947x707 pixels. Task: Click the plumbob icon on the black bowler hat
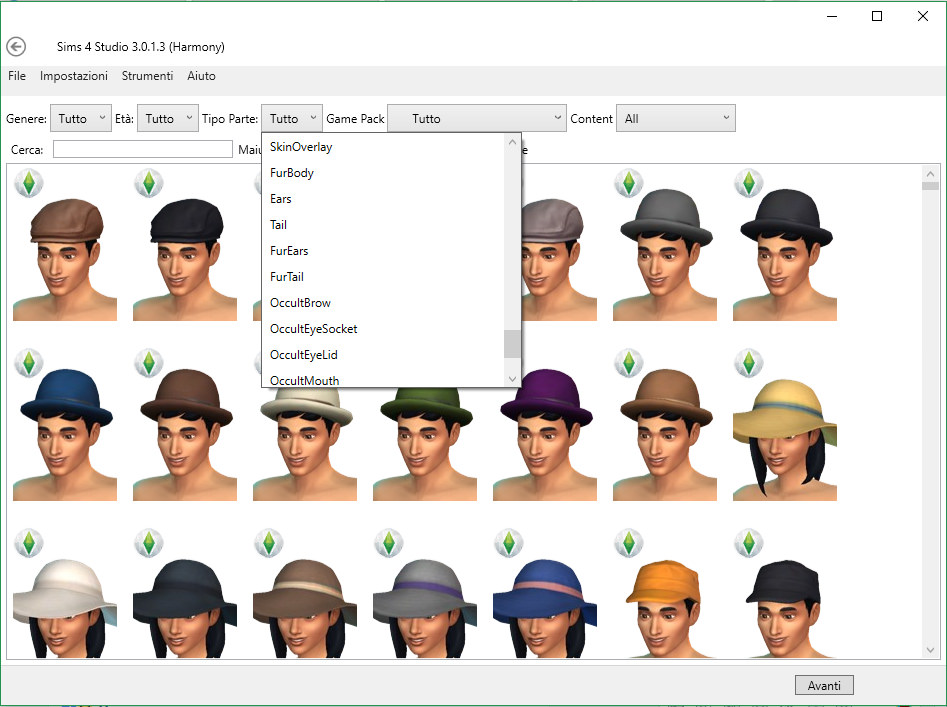coord(748,183)
